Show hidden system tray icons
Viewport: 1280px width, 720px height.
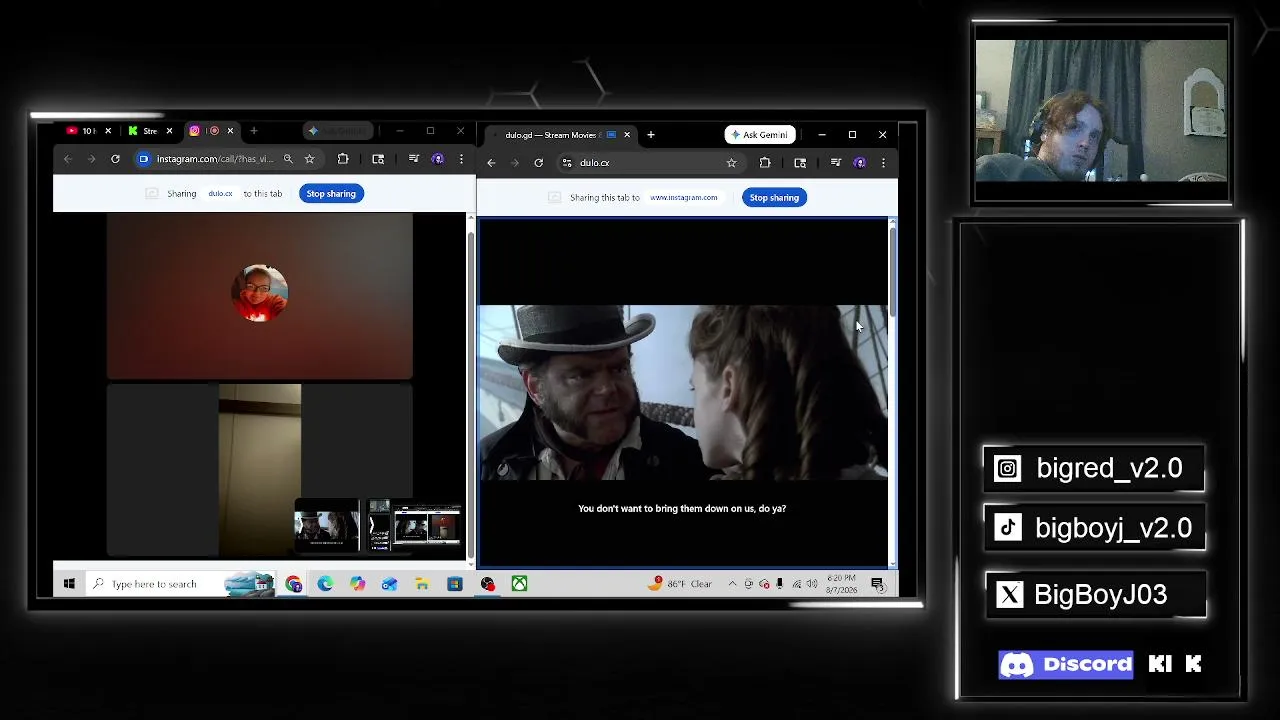click(x=733, y=584)
